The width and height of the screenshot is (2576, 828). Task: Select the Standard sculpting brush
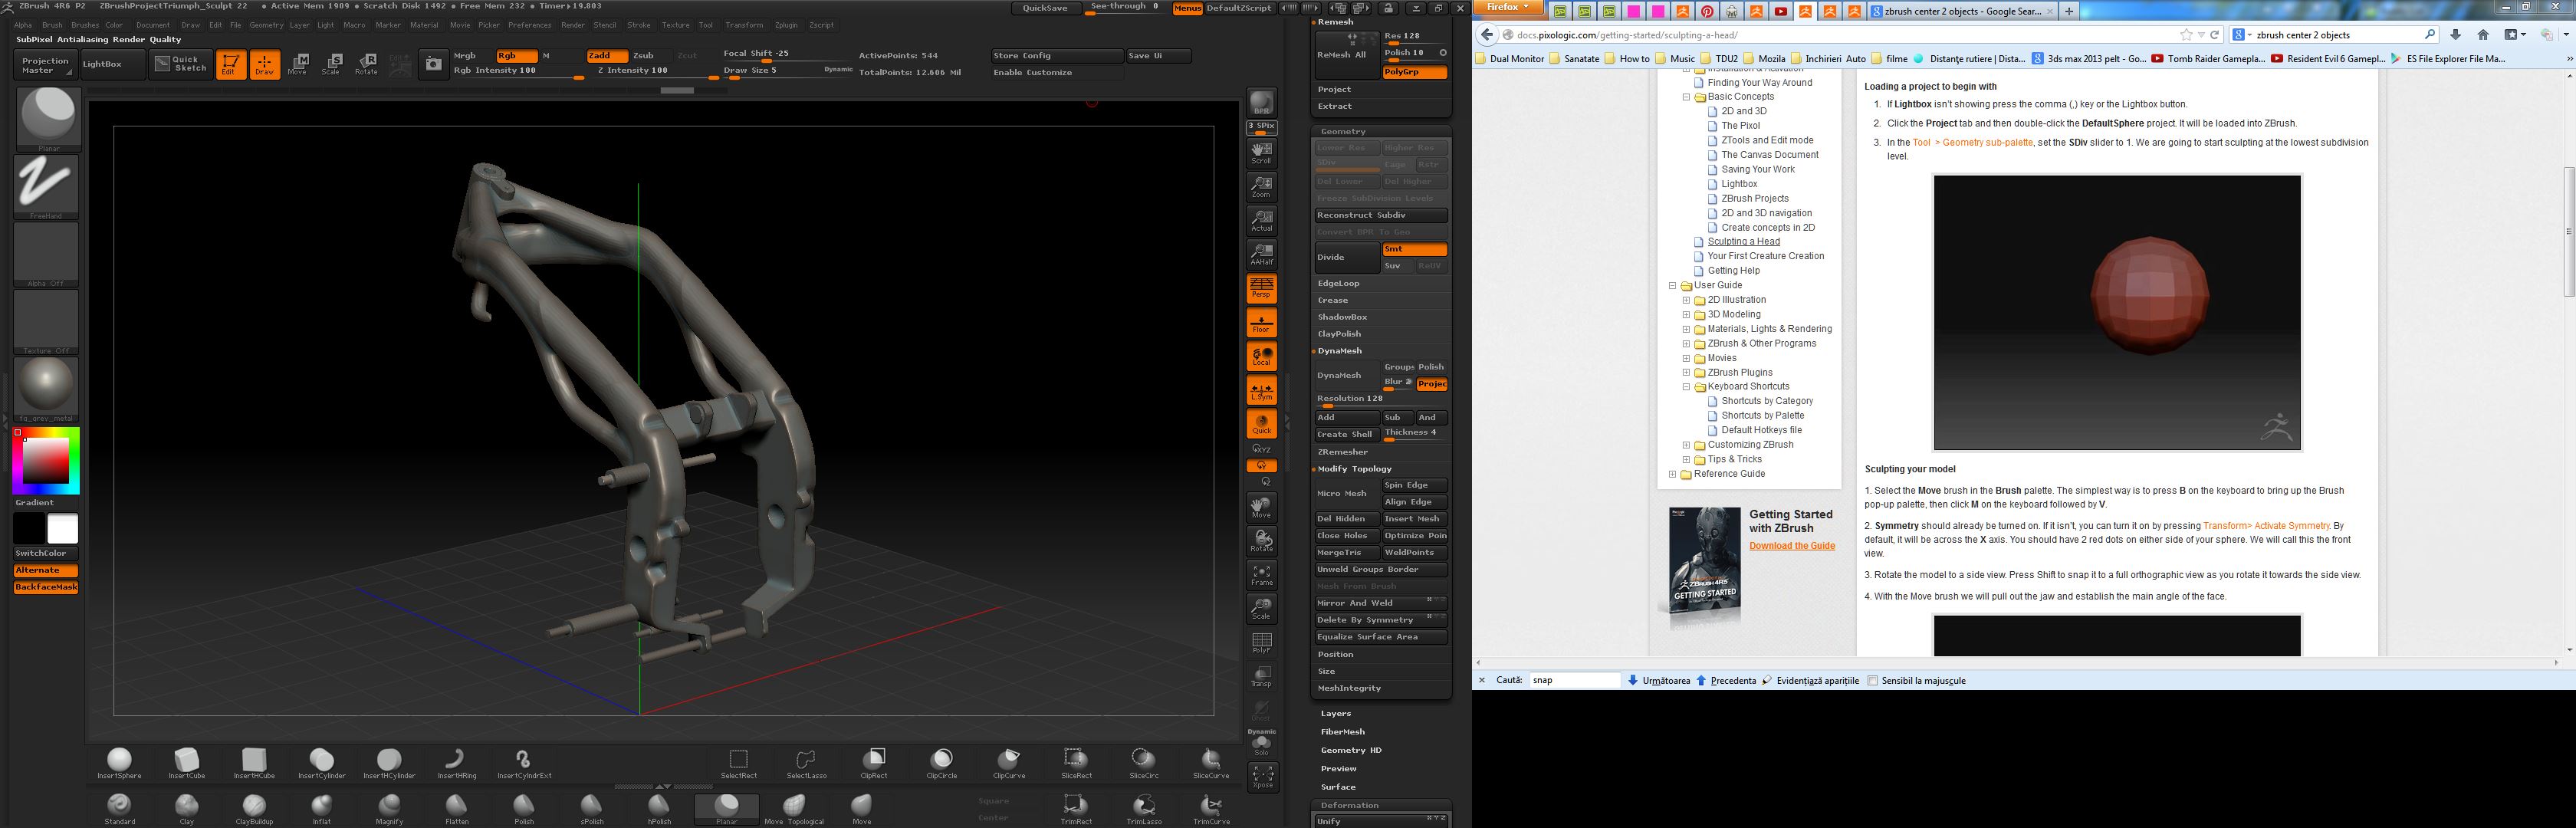point(119,809)
